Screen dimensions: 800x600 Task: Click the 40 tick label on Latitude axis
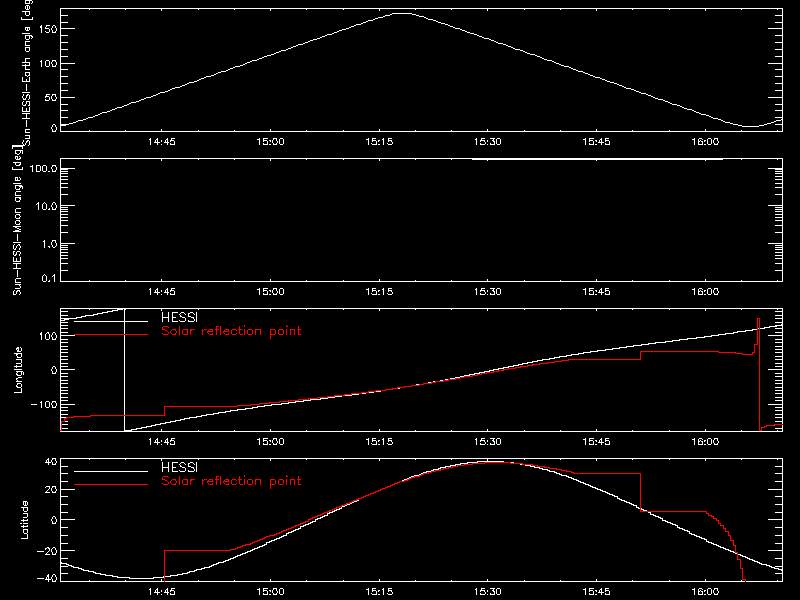coord(51,462)
